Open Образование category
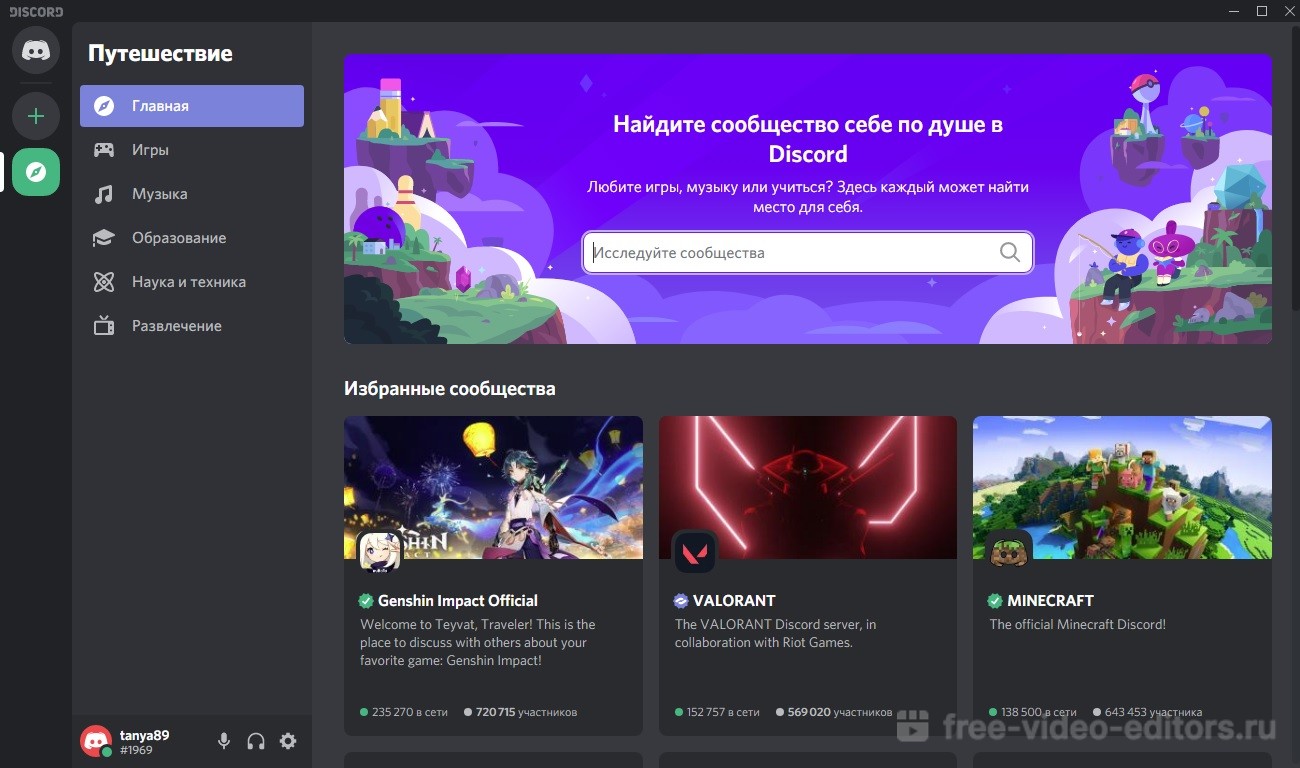This screenshot has height=768, width=1300. (x=192, y=238)
